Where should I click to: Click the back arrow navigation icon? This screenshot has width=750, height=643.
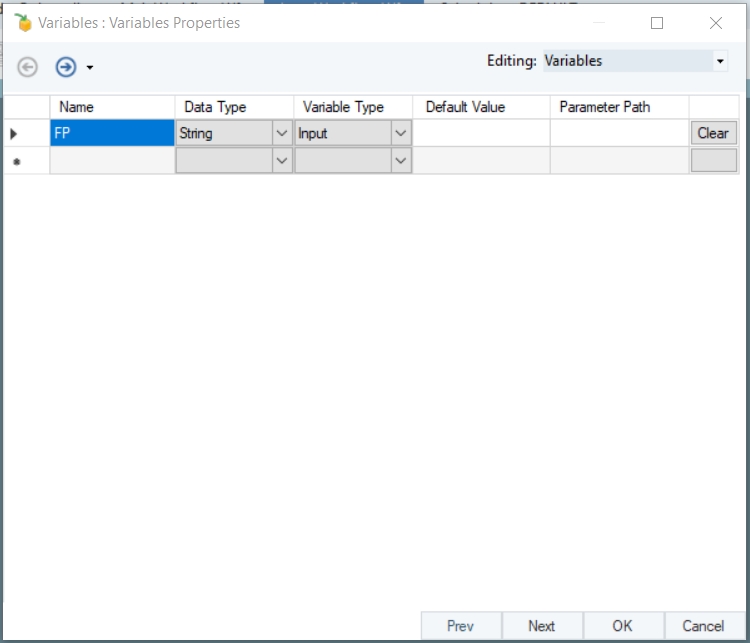(28, 67)
